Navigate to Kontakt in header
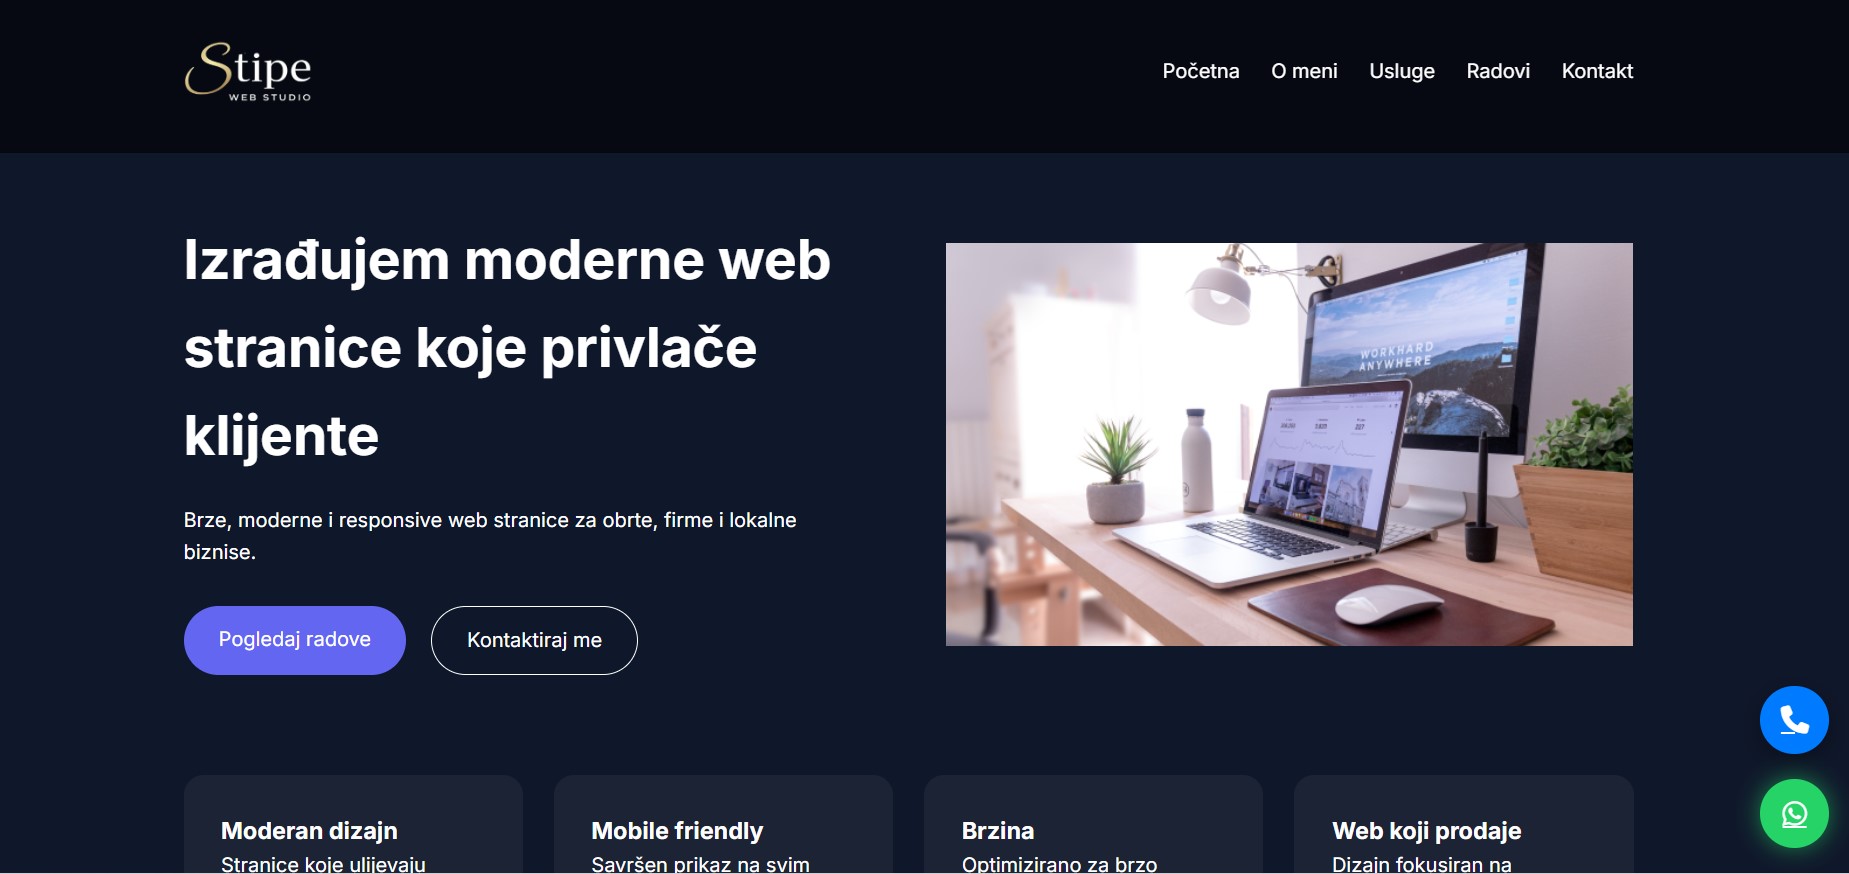The height and width of the screenshot is (874, 1849). pyautogui.click(x=1597, y=71)
